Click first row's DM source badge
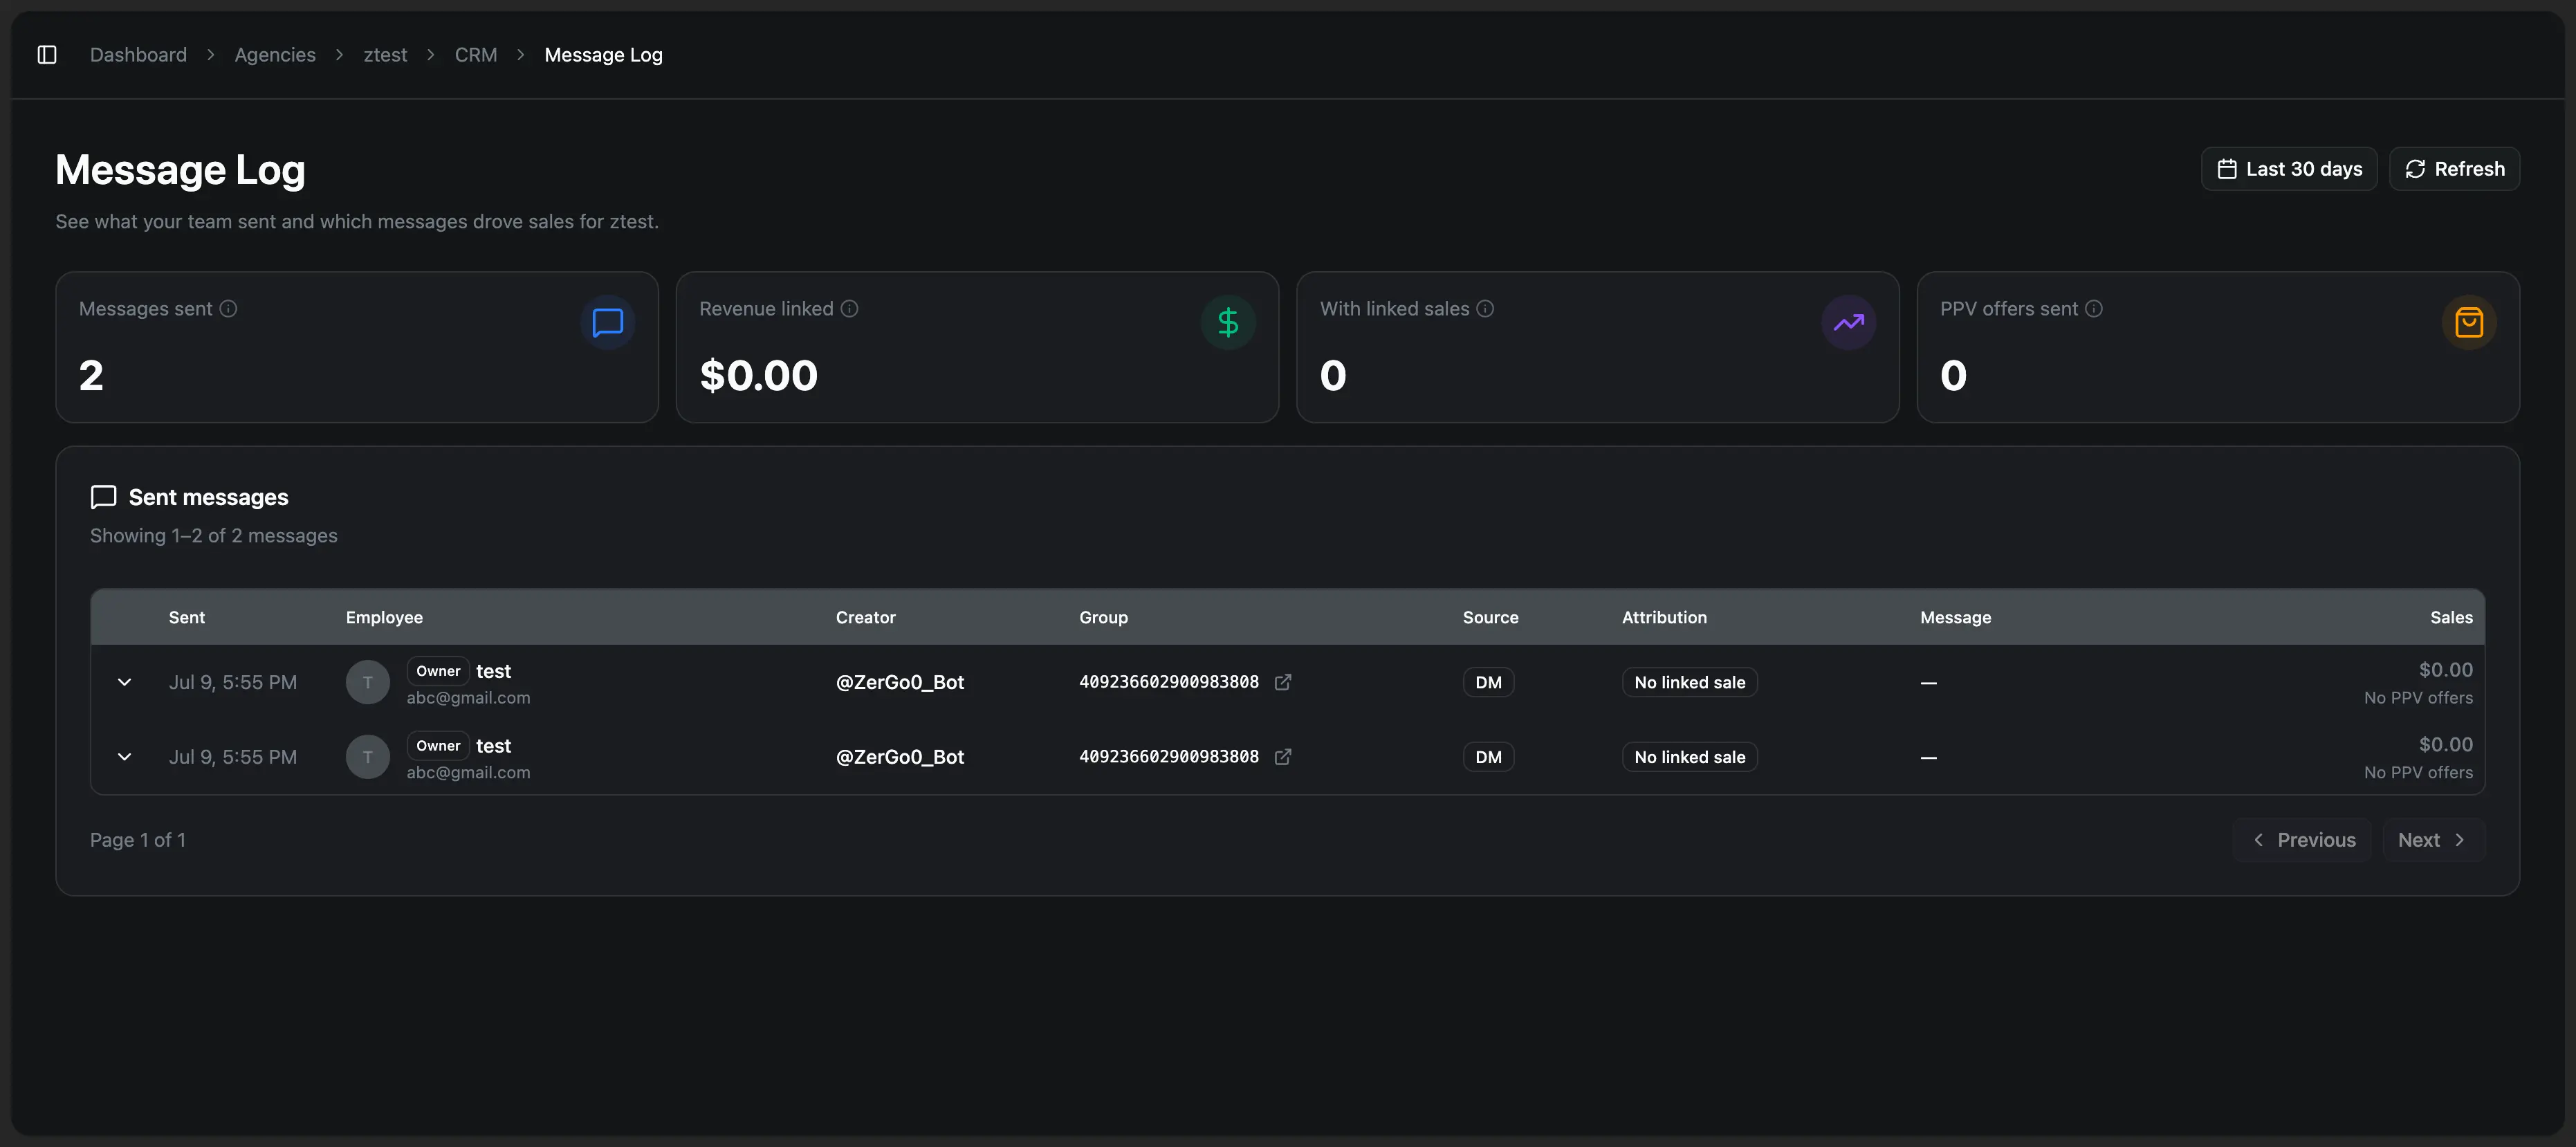2576x1147 pixels. [x=1488, y=682]
